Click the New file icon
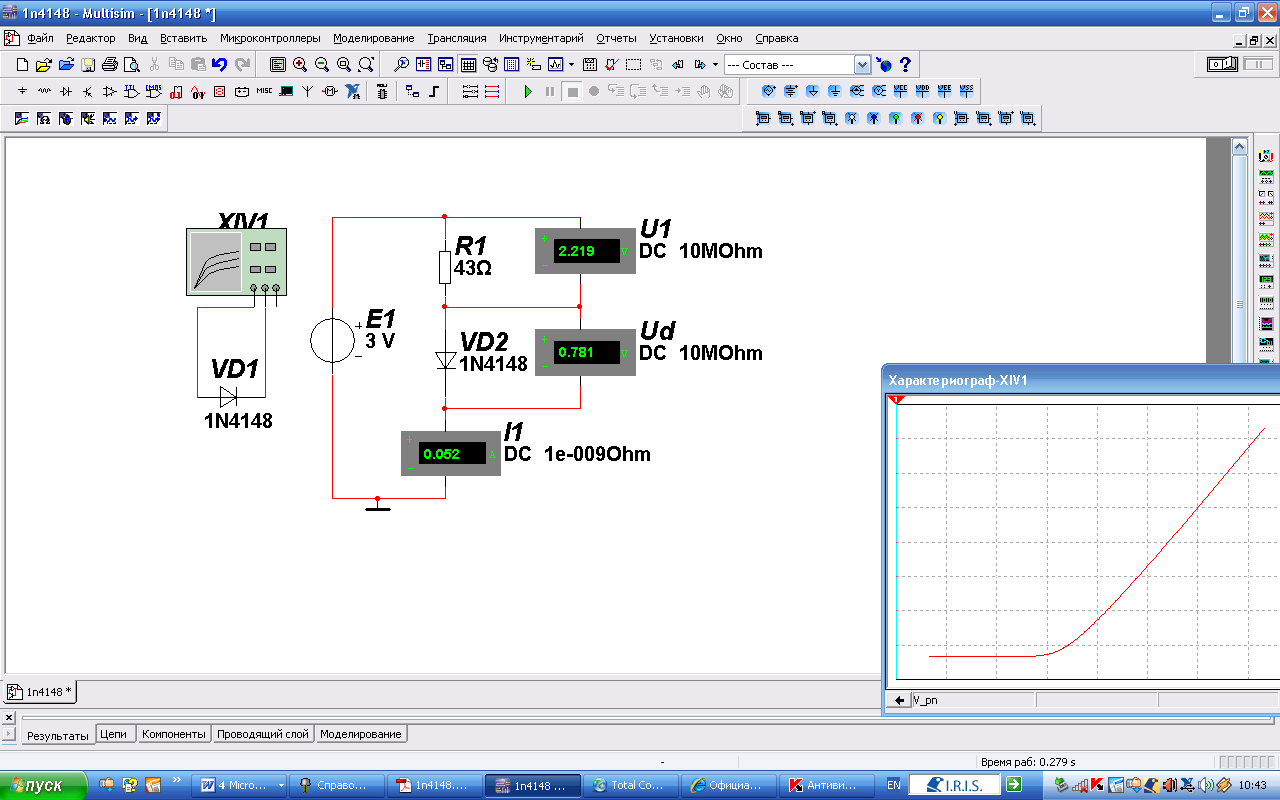This screenshot has width=1280, height=800. pos(22,65)
